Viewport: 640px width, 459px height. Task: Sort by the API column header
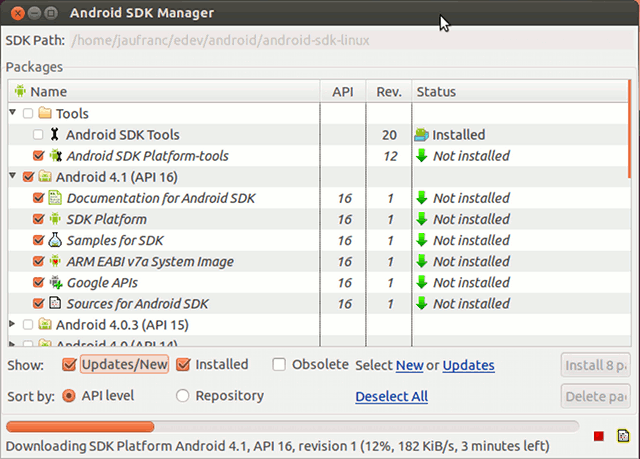click(x=343, y=91)
